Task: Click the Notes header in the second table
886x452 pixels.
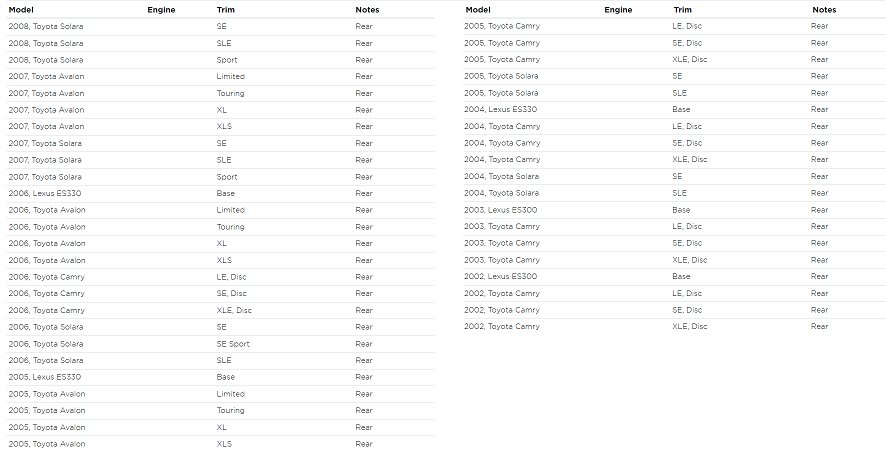Action: point(824,9)
